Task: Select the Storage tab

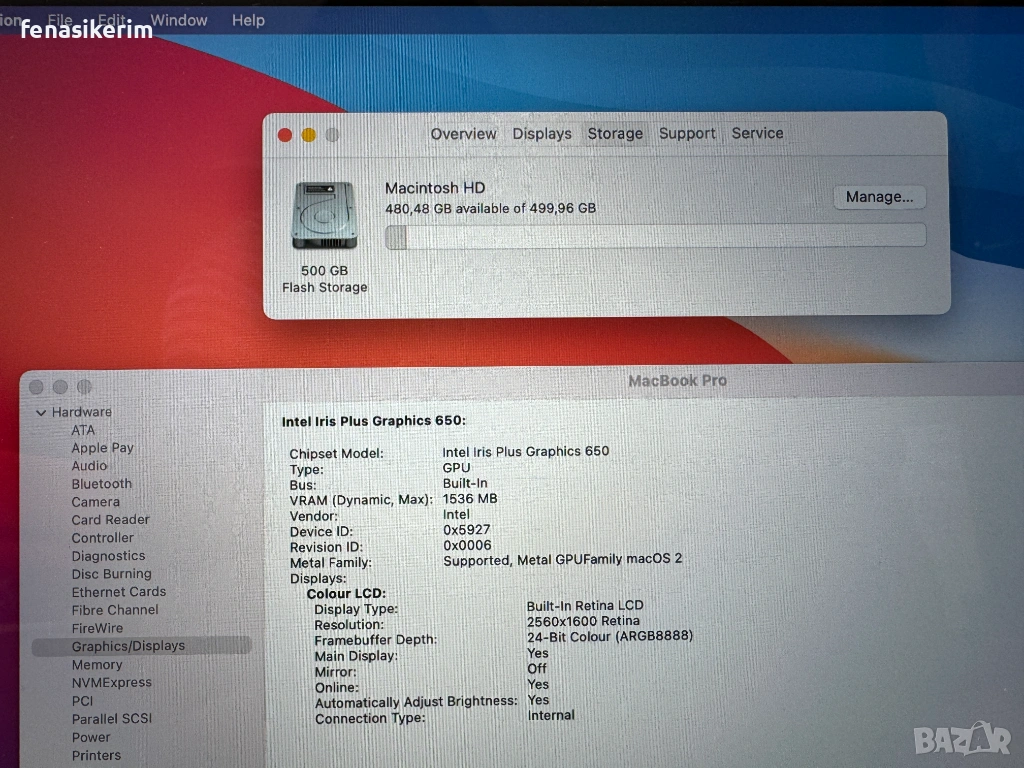Action: click(615, 134)
